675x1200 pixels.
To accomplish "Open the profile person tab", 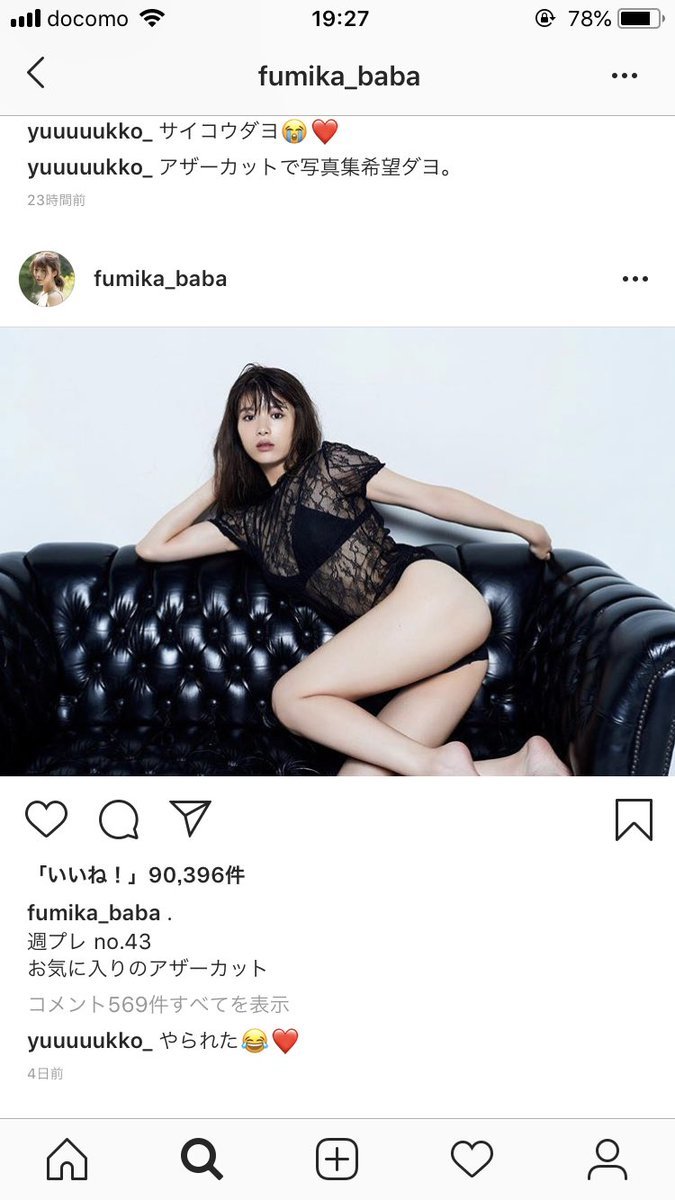I will pyautogui.click(x=607, y=1160).
